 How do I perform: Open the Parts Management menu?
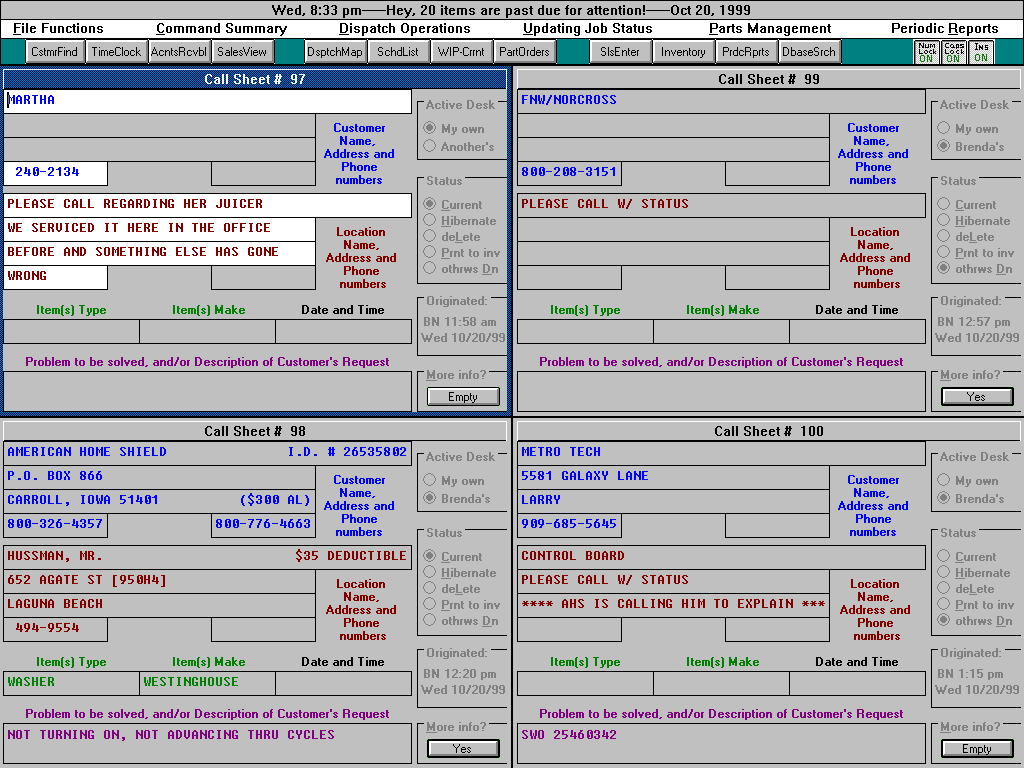pos(770,29)
